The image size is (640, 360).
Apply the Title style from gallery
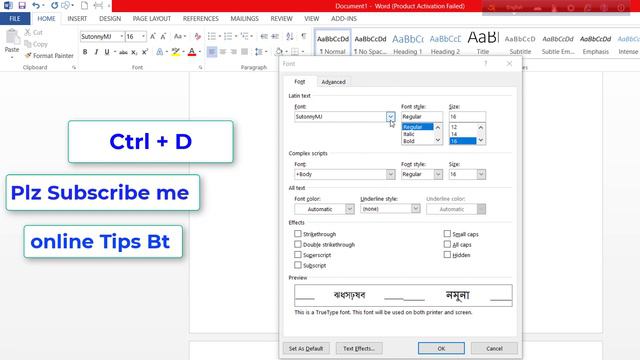point(483,43)
